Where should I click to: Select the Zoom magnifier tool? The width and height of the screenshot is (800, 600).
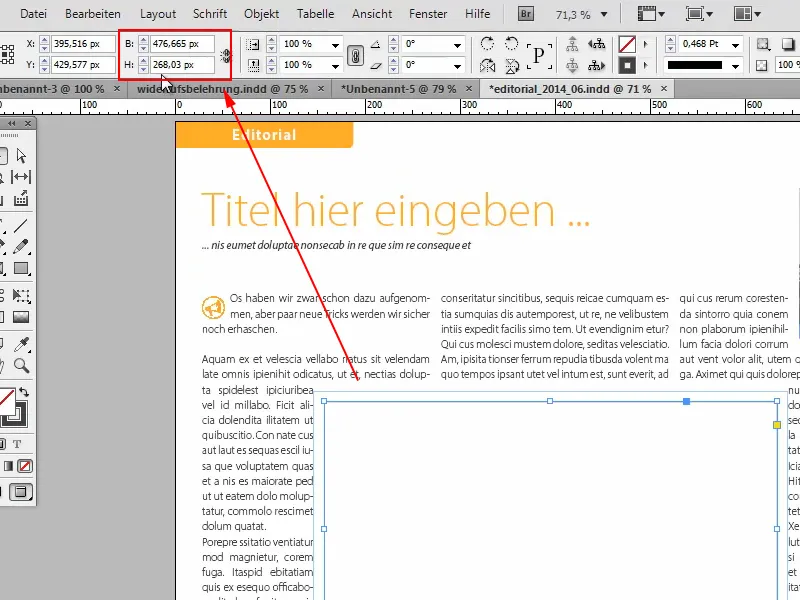21,365
